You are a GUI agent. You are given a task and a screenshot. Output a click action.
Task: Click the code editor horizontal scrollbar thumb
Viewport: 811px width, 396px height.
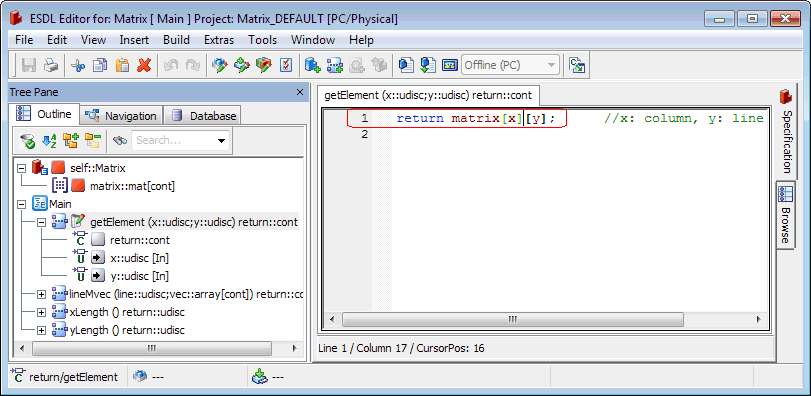pos(513,319)
